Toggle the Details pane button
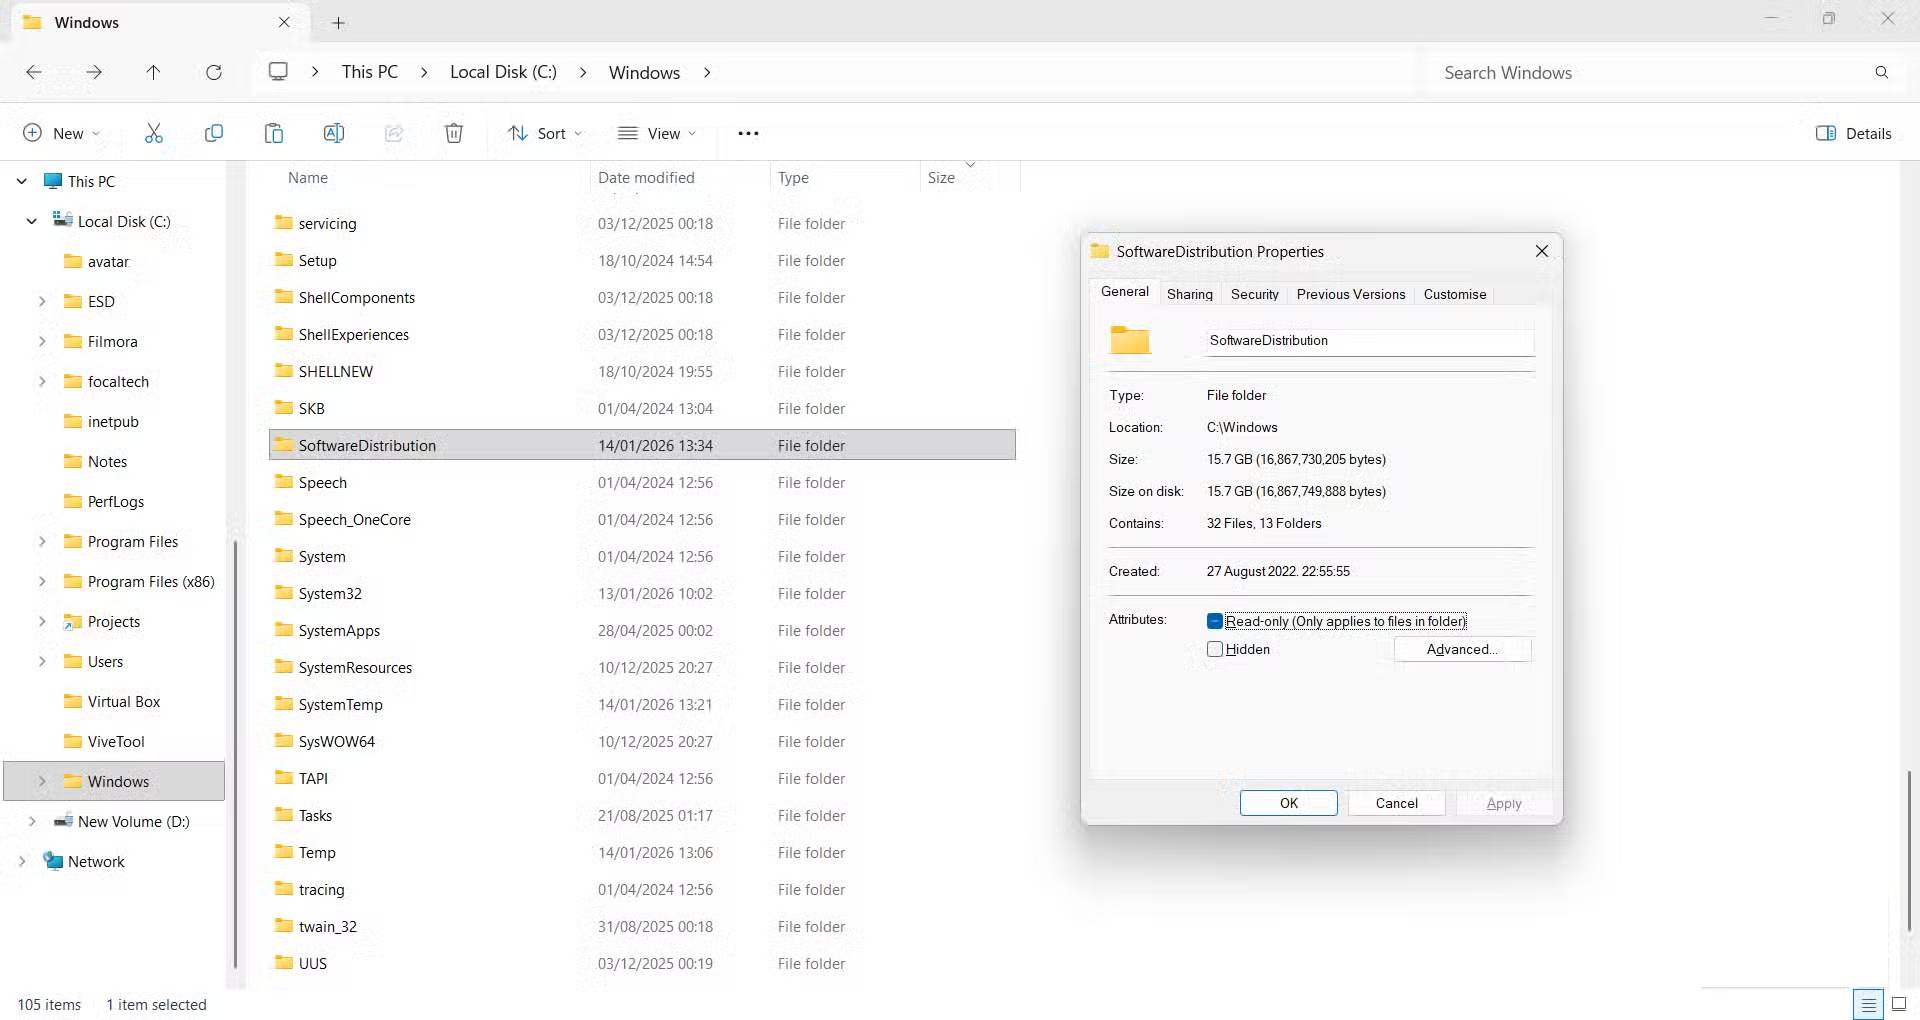The height and width of the screenshot is (1020, 1920). coord(1853,133)
